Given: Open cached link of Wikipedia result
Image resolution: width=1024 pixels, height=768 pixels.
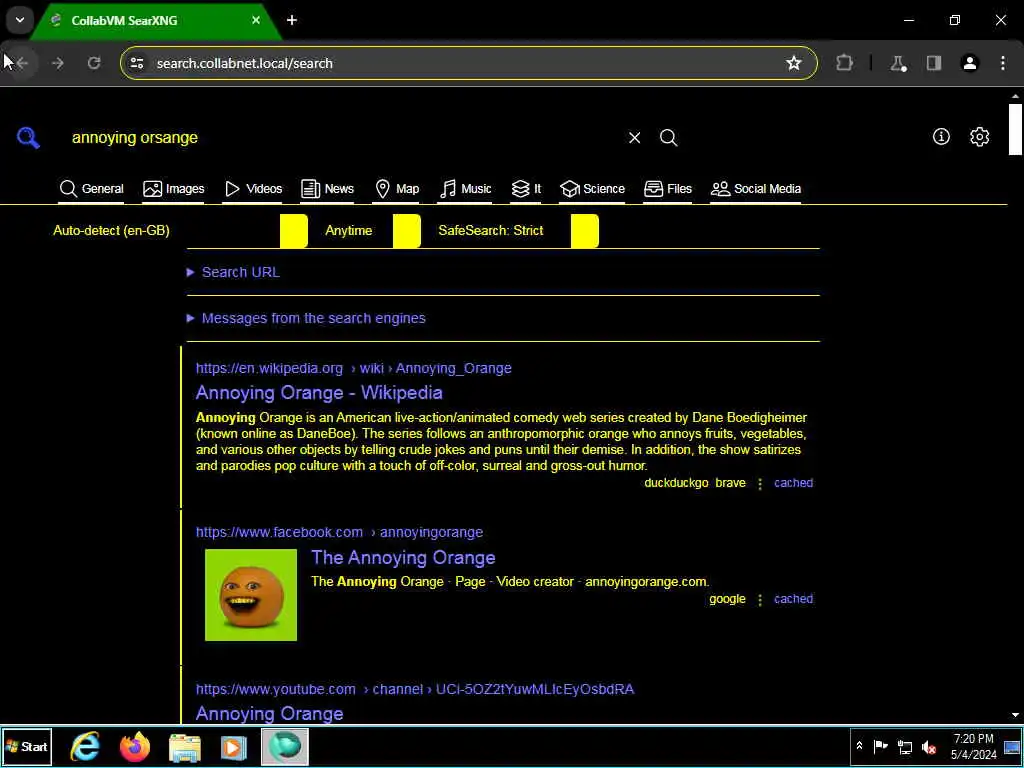Looking at the screenshot, I should point(793,483).
